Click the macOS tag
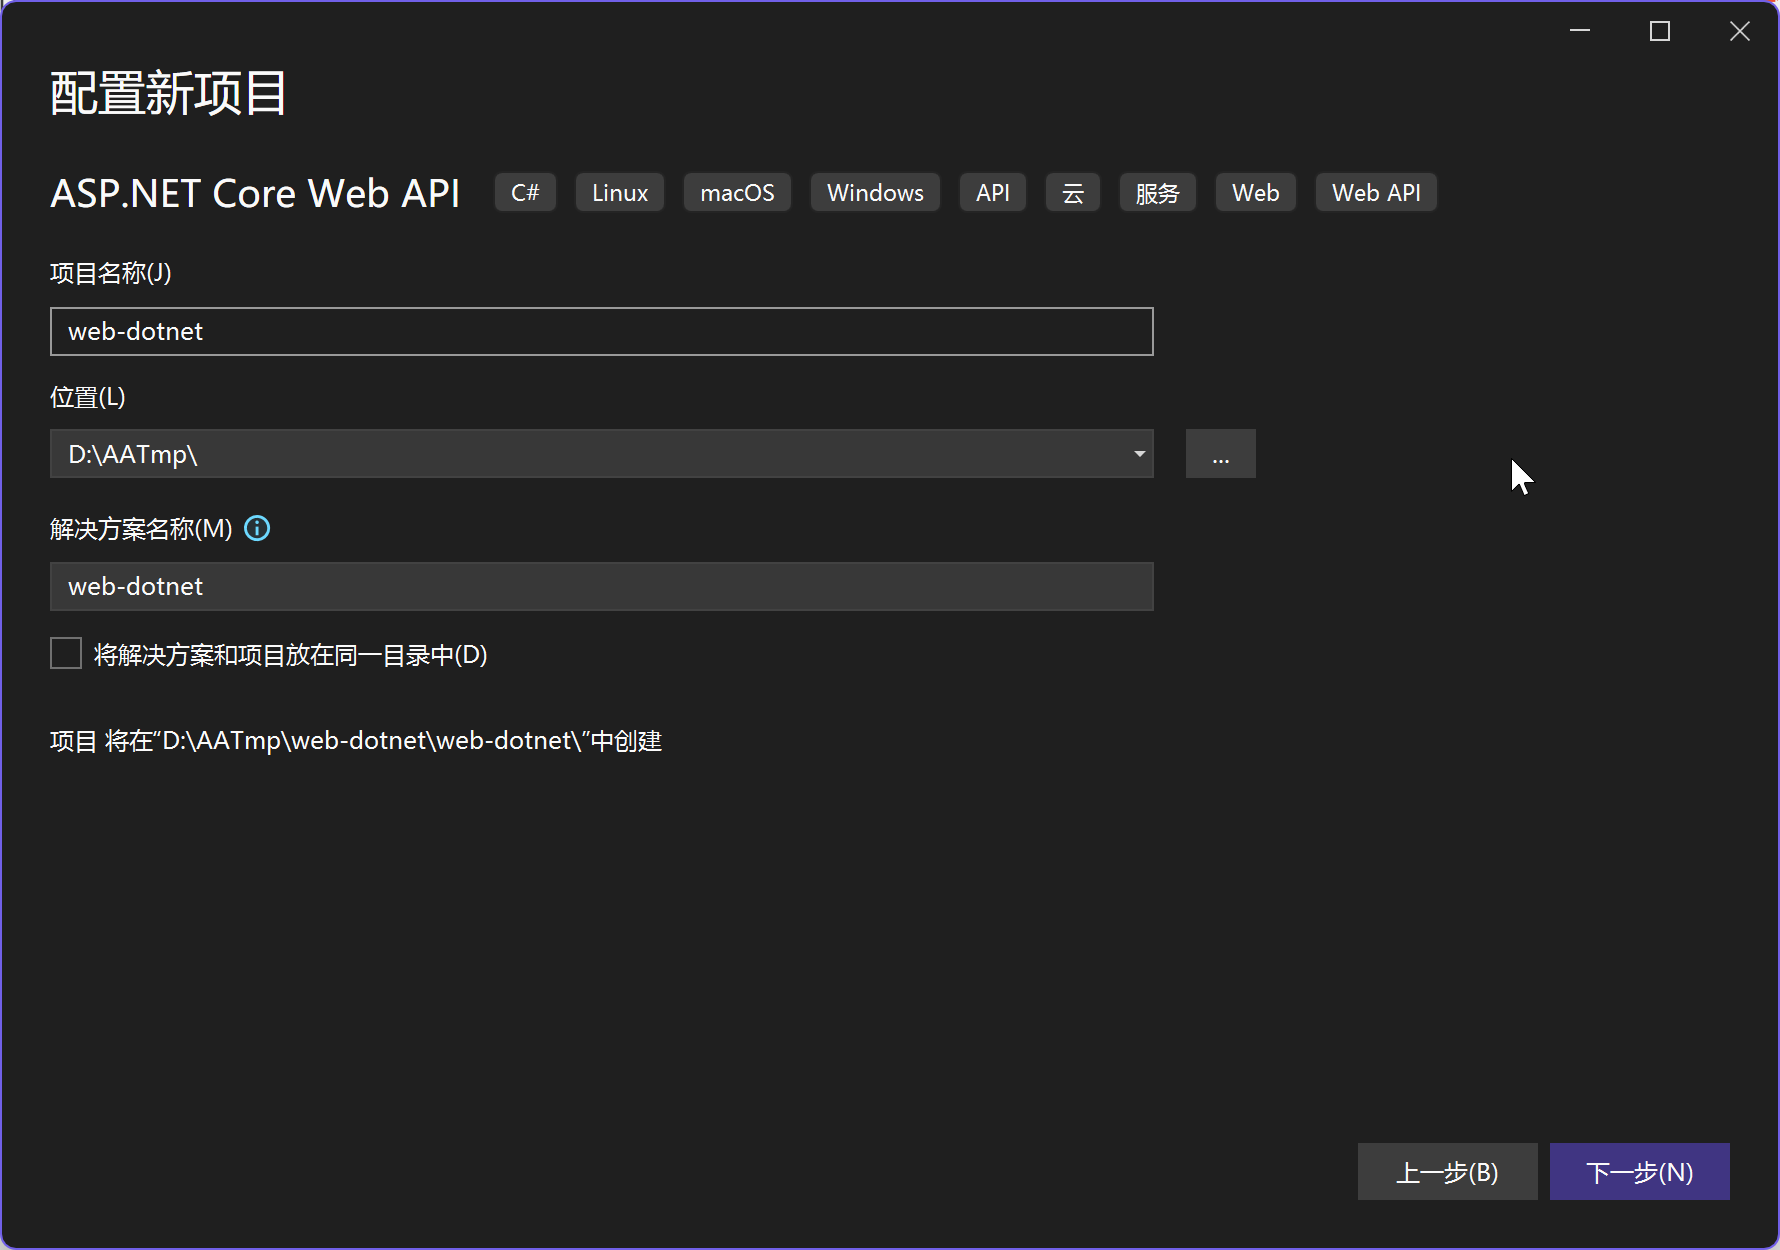Image resolution: width=1780 pixels, height=1250 pixels. 737,192
